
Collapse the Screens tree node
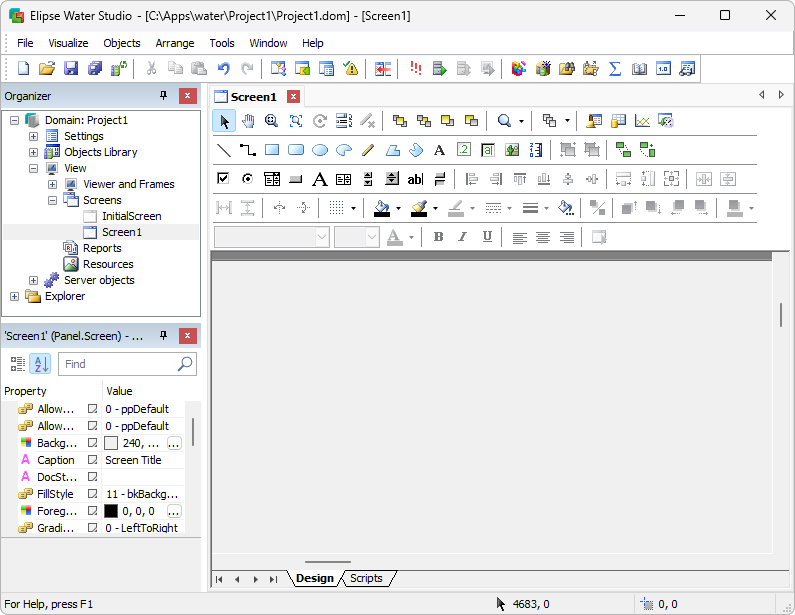[x=52, y=200]
